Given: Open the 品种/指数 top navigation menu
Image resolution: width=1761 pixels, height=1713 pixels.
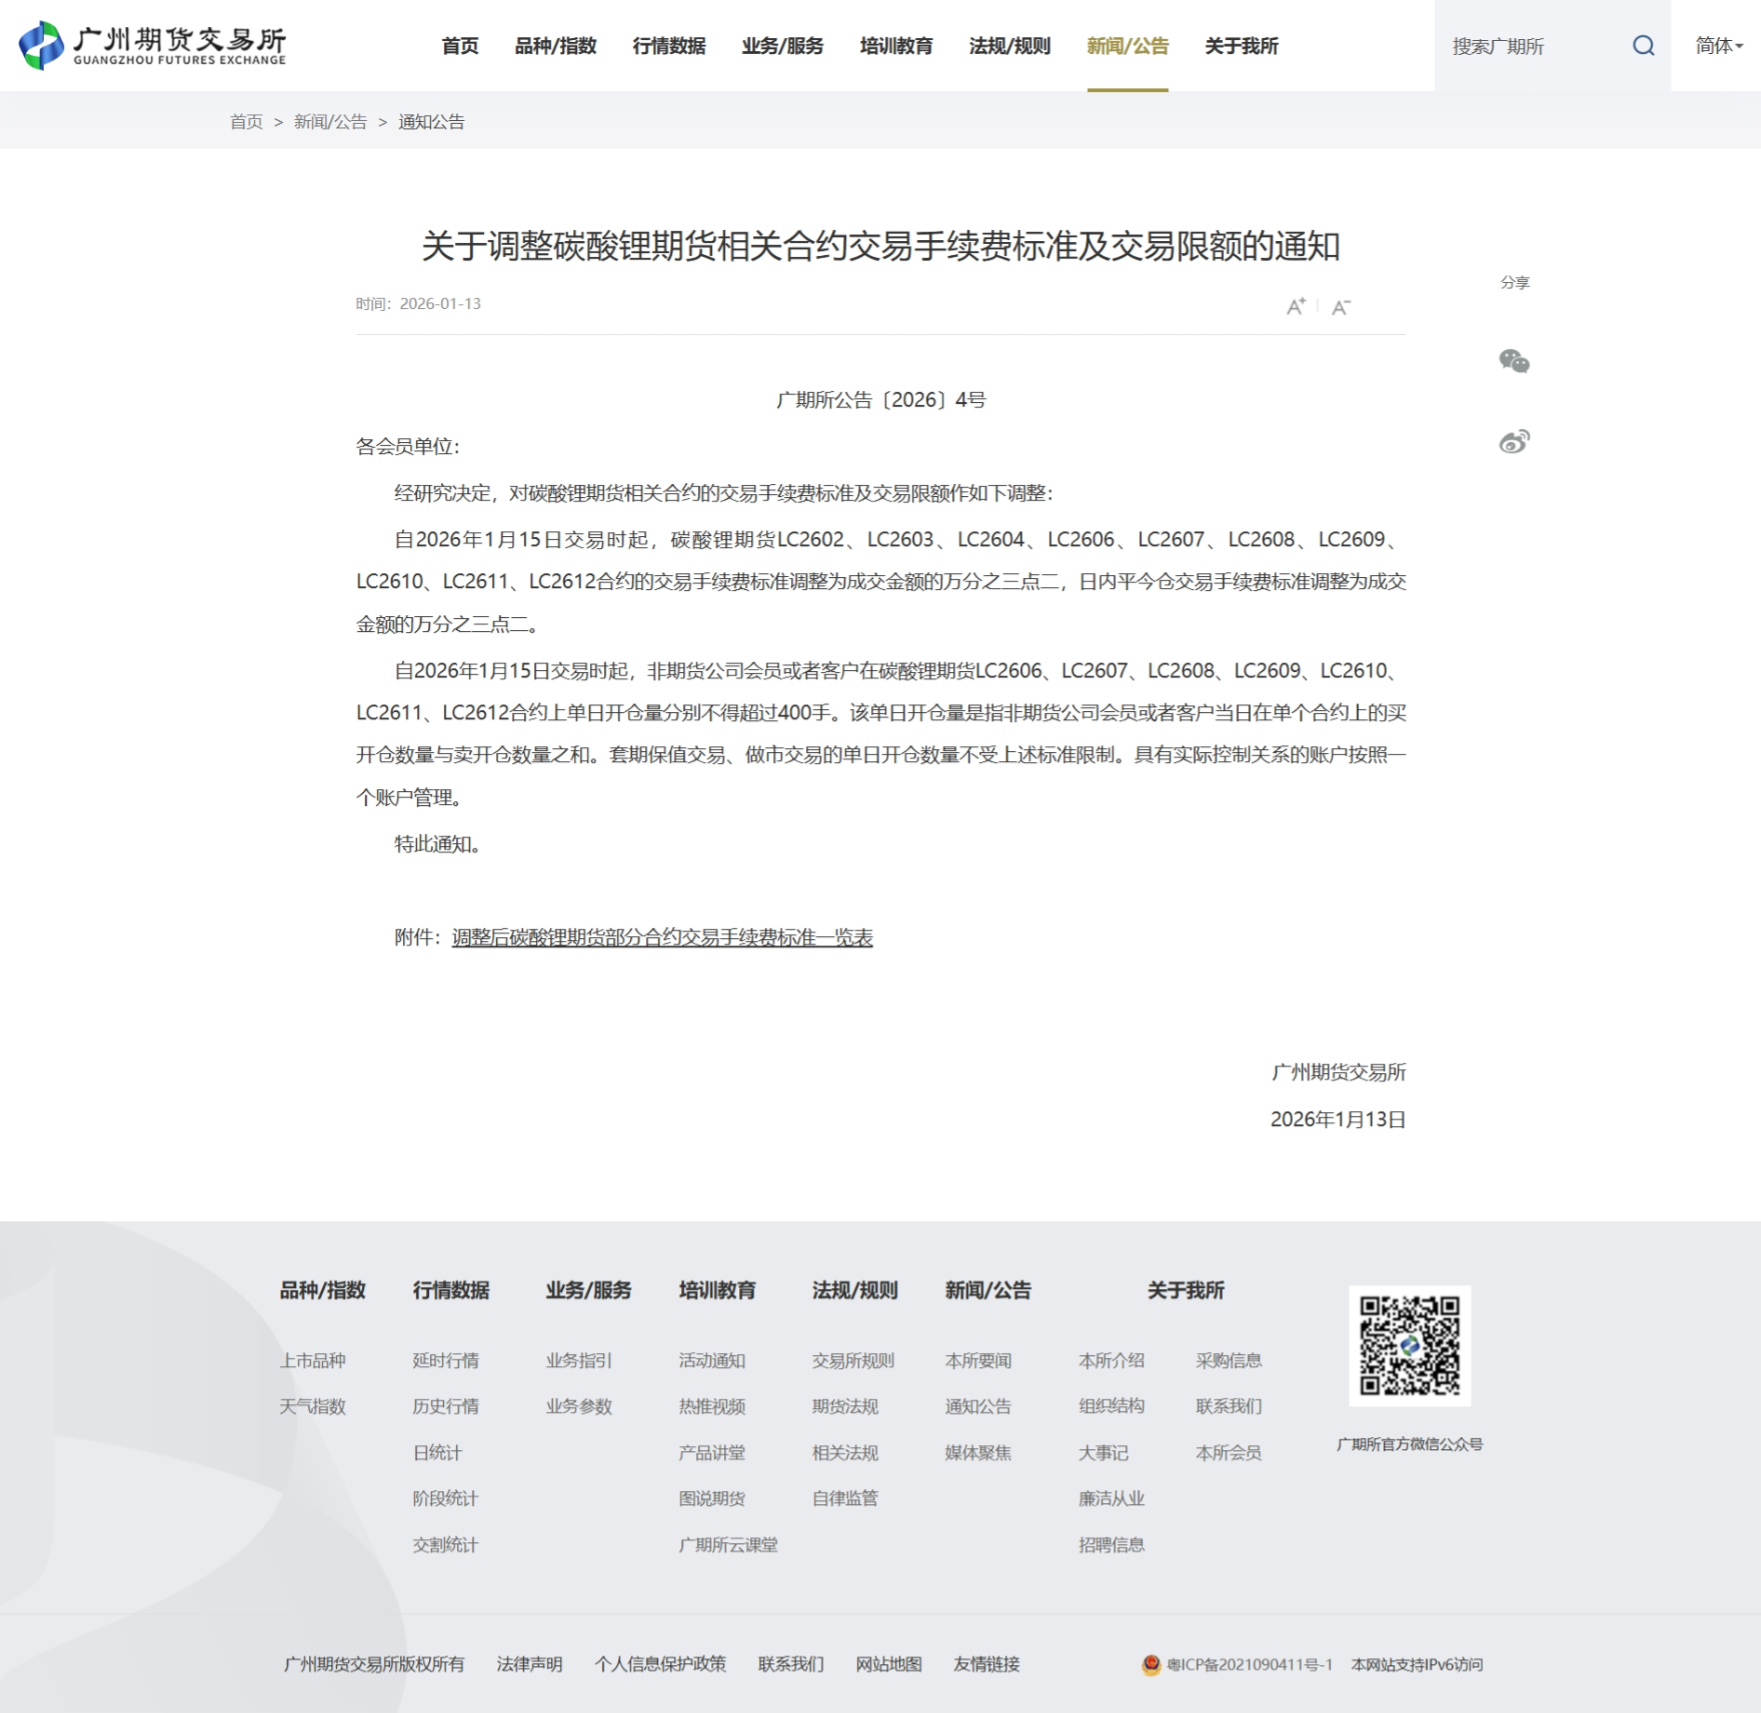Looking at the screenshot, I should click(555, 46).
